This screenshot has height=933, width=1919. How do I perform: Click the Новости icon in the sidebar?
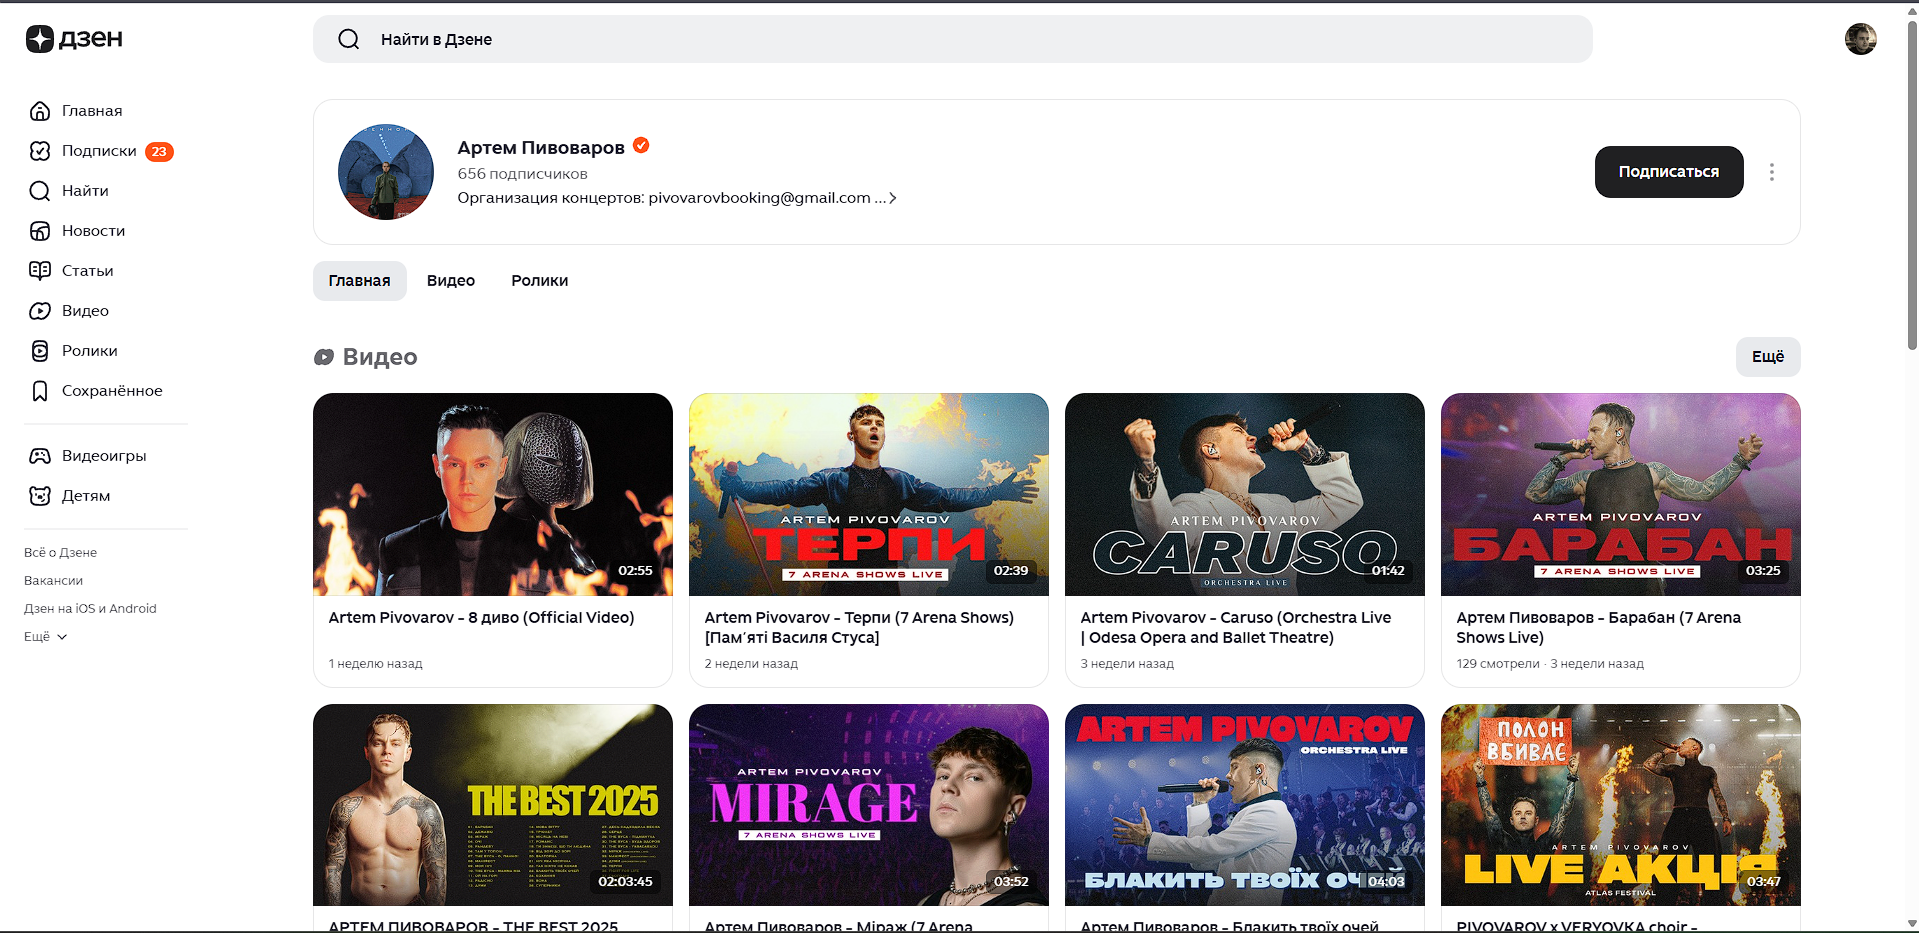[x=40, y=231]
